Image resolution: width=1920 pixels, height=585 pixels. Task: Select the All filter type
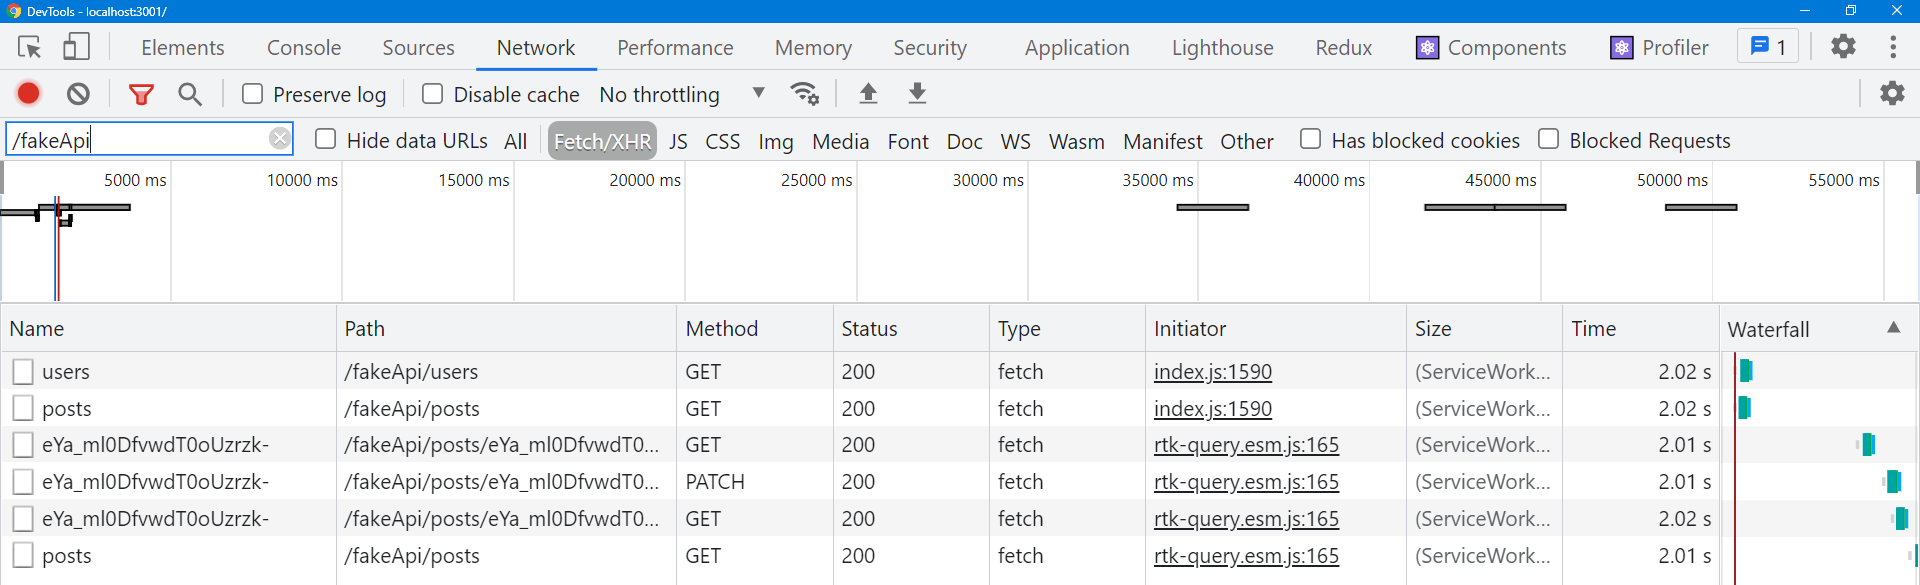click(515, 141)
